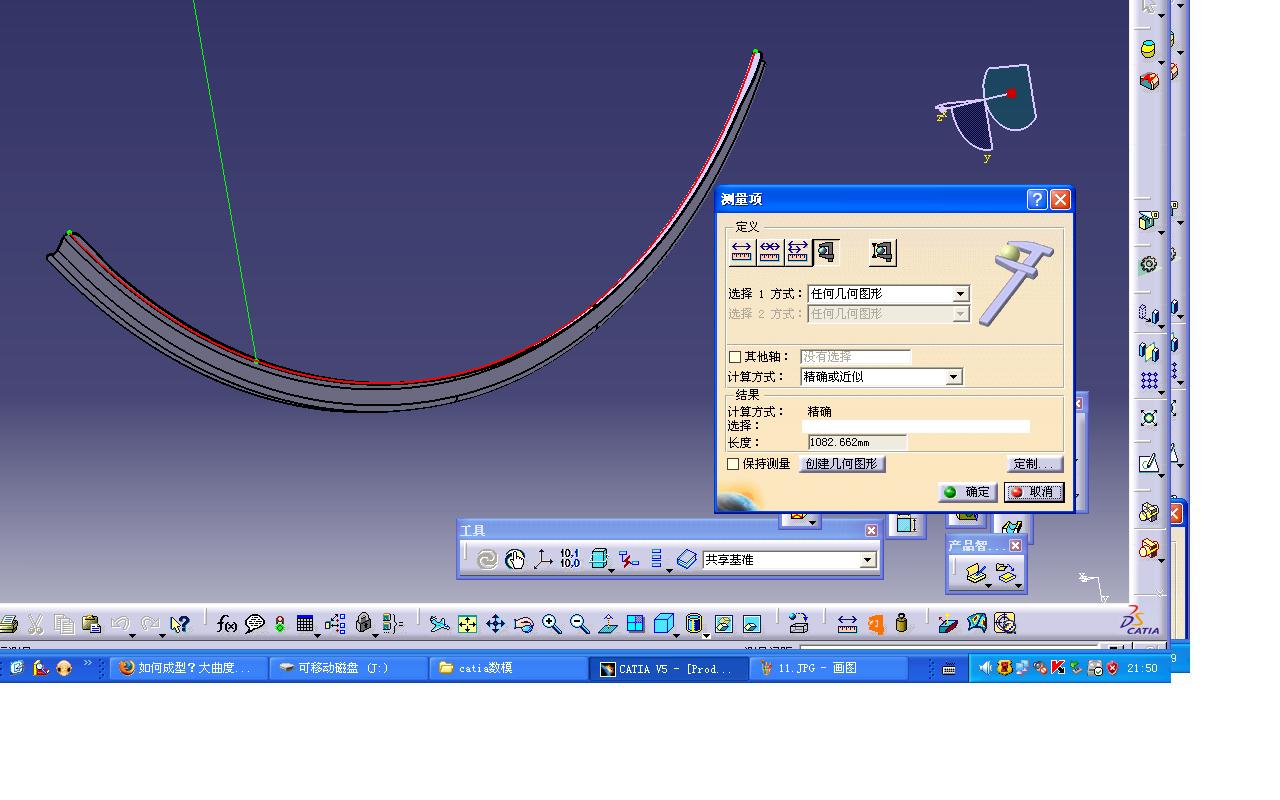Switch to the 11.JPG - 画图 taskbar window
The image size is (1280, 800).
830,668
